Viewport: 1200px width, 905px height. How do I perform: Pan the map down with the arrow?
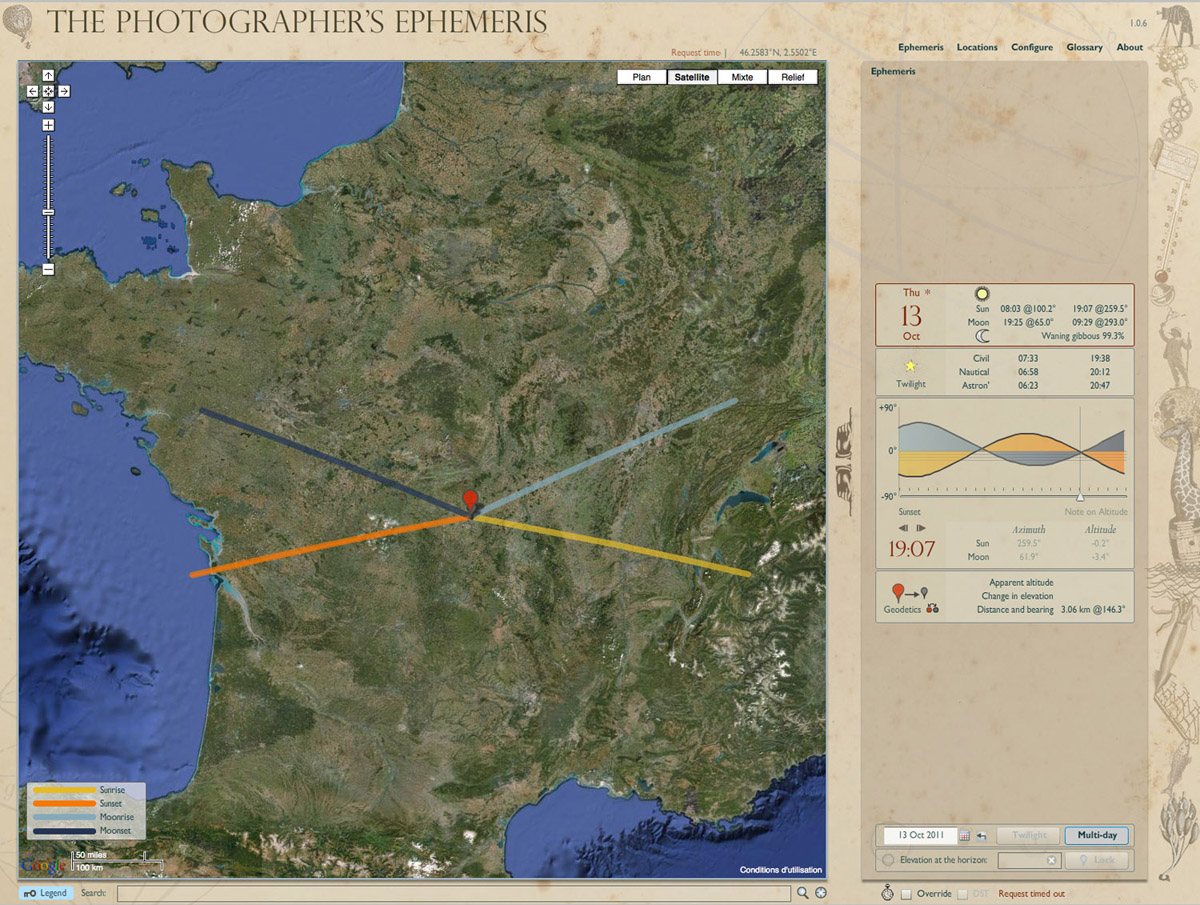(x=48, y=106)
